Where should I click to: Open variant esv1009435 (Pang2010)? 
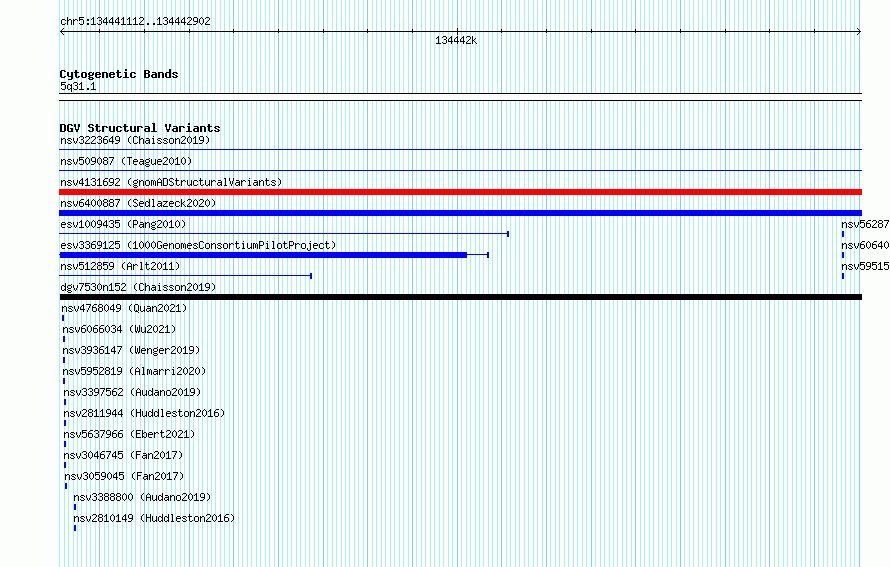[123, 224]
